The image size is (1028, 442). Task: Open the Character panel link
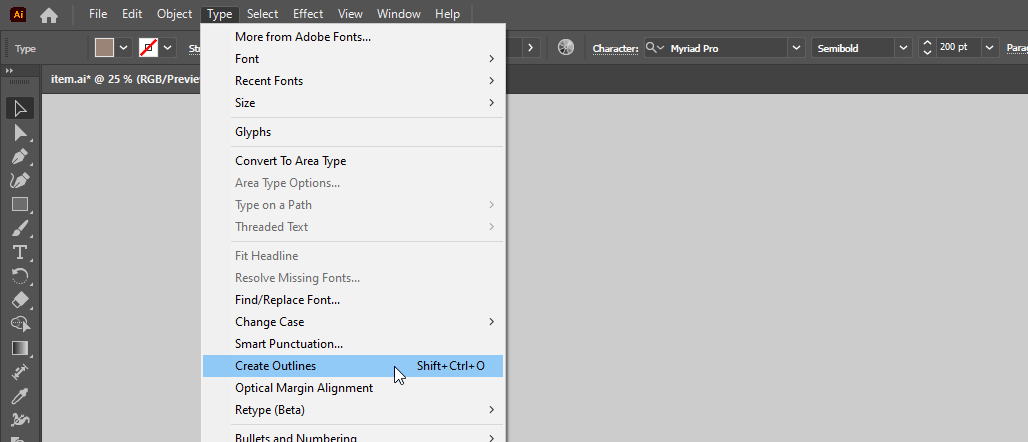pyautogui.click(x=615, y=49)
